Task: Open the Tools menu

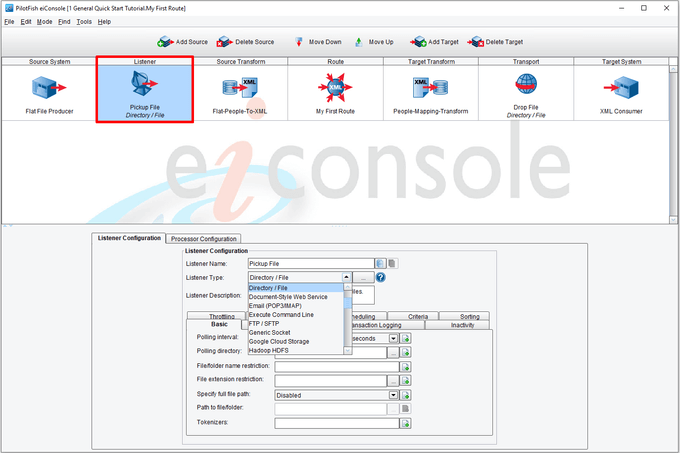Action: pos(84,22)
